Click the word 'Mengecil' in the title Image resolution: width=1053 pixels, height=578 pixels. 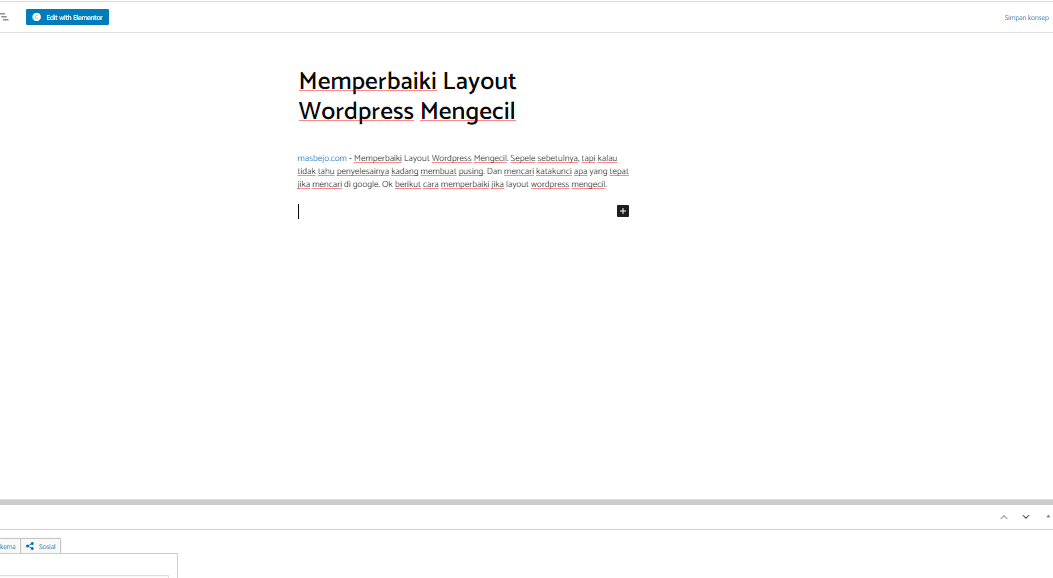click(468, 111)
